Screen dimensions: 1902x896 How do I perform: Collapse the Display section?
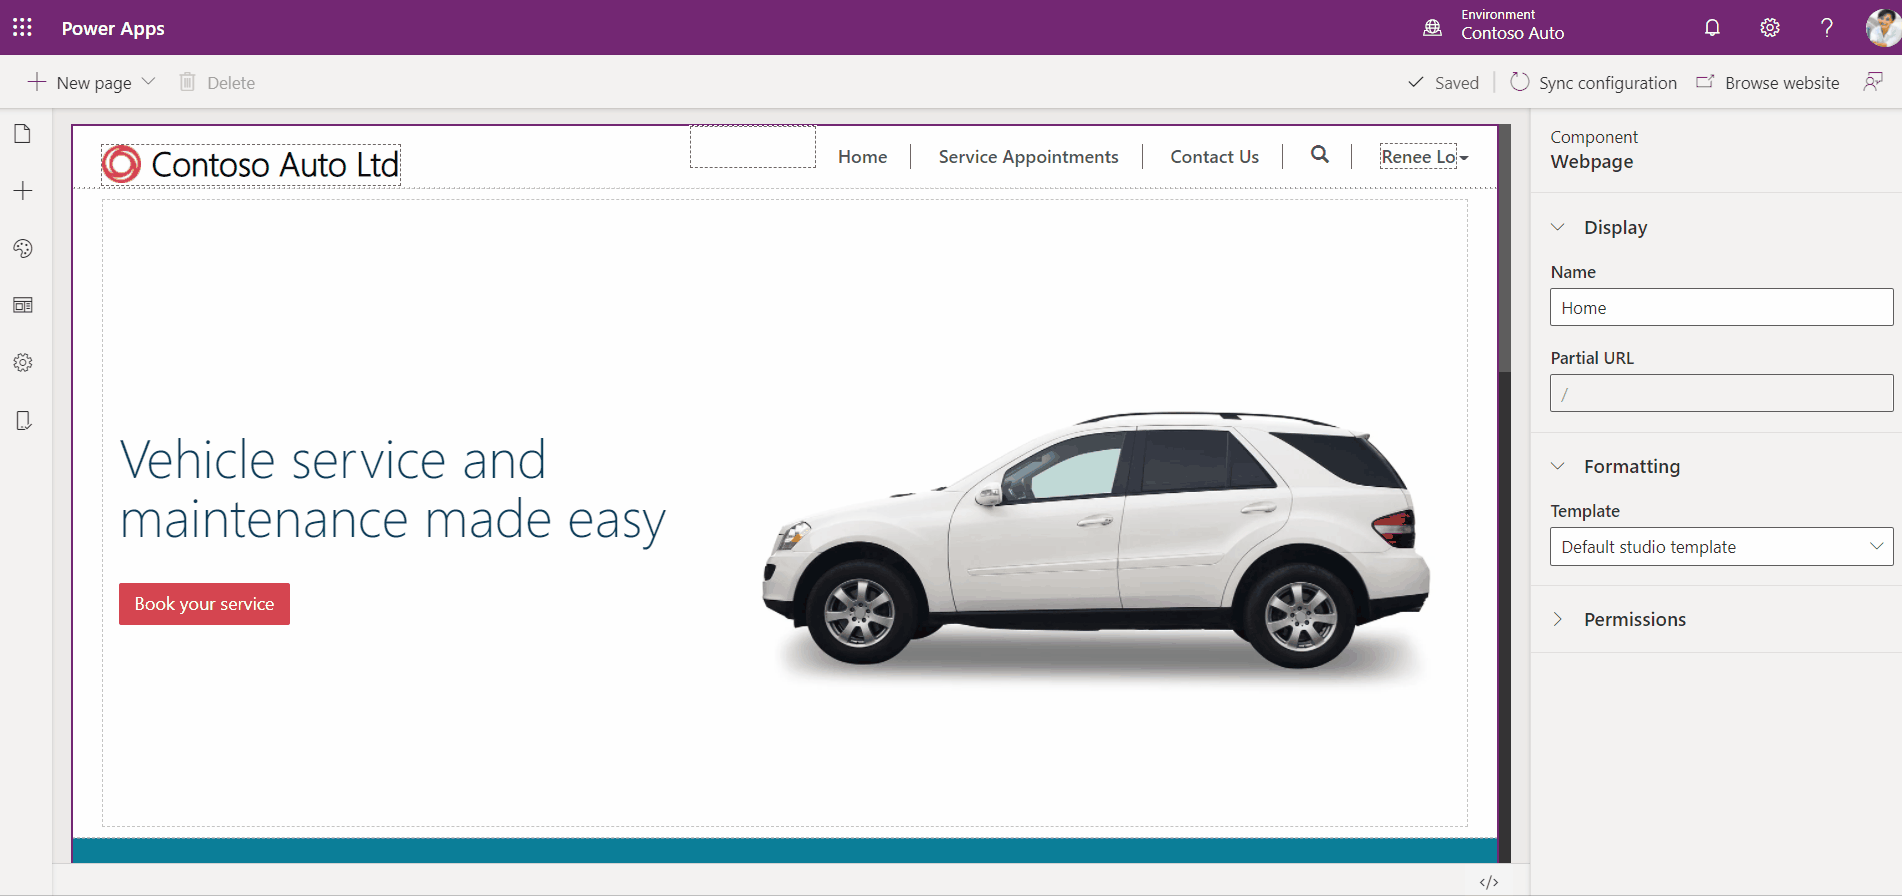tap(1558, 227)
